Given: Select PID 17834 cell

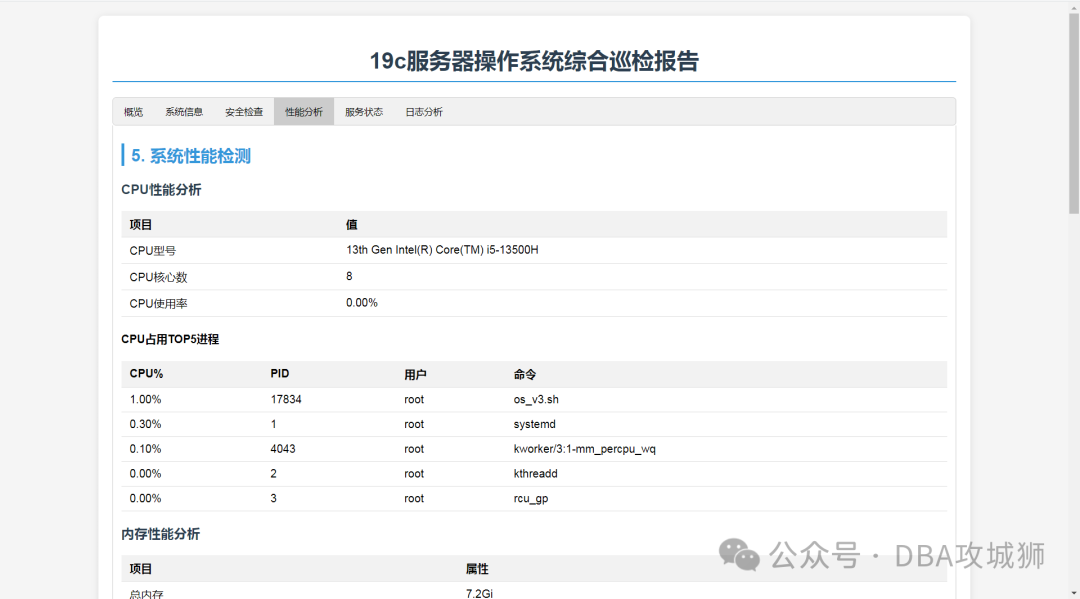Looking at the screenshot, I should [x=286, y=399].
